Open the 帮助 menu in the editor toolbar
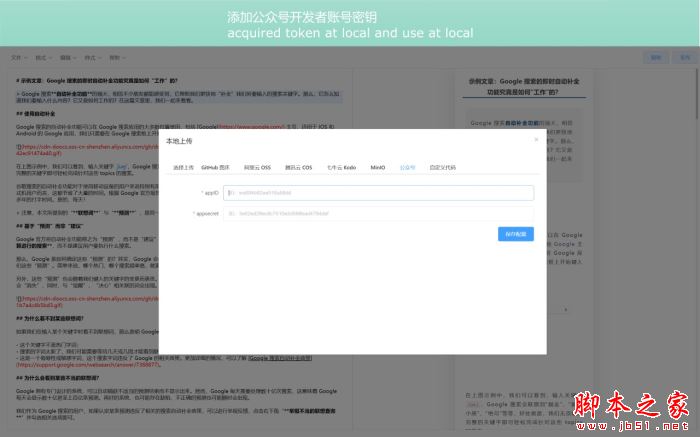Screen dimensions: 700x437 tap(117, 58)
